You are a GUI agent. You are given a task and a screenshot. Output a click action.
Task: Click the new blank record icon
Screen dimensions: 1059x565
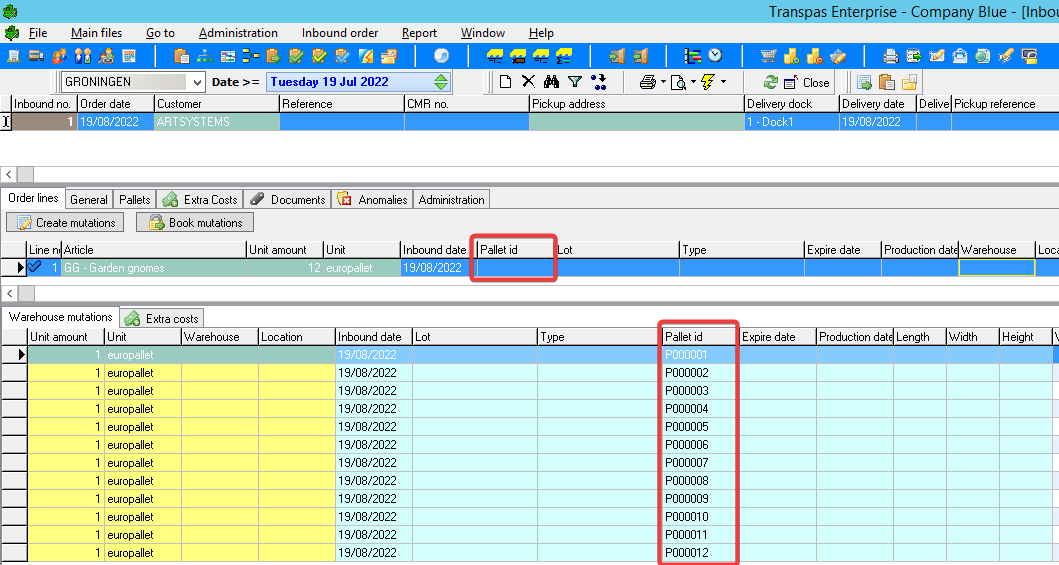coord(506,82)
